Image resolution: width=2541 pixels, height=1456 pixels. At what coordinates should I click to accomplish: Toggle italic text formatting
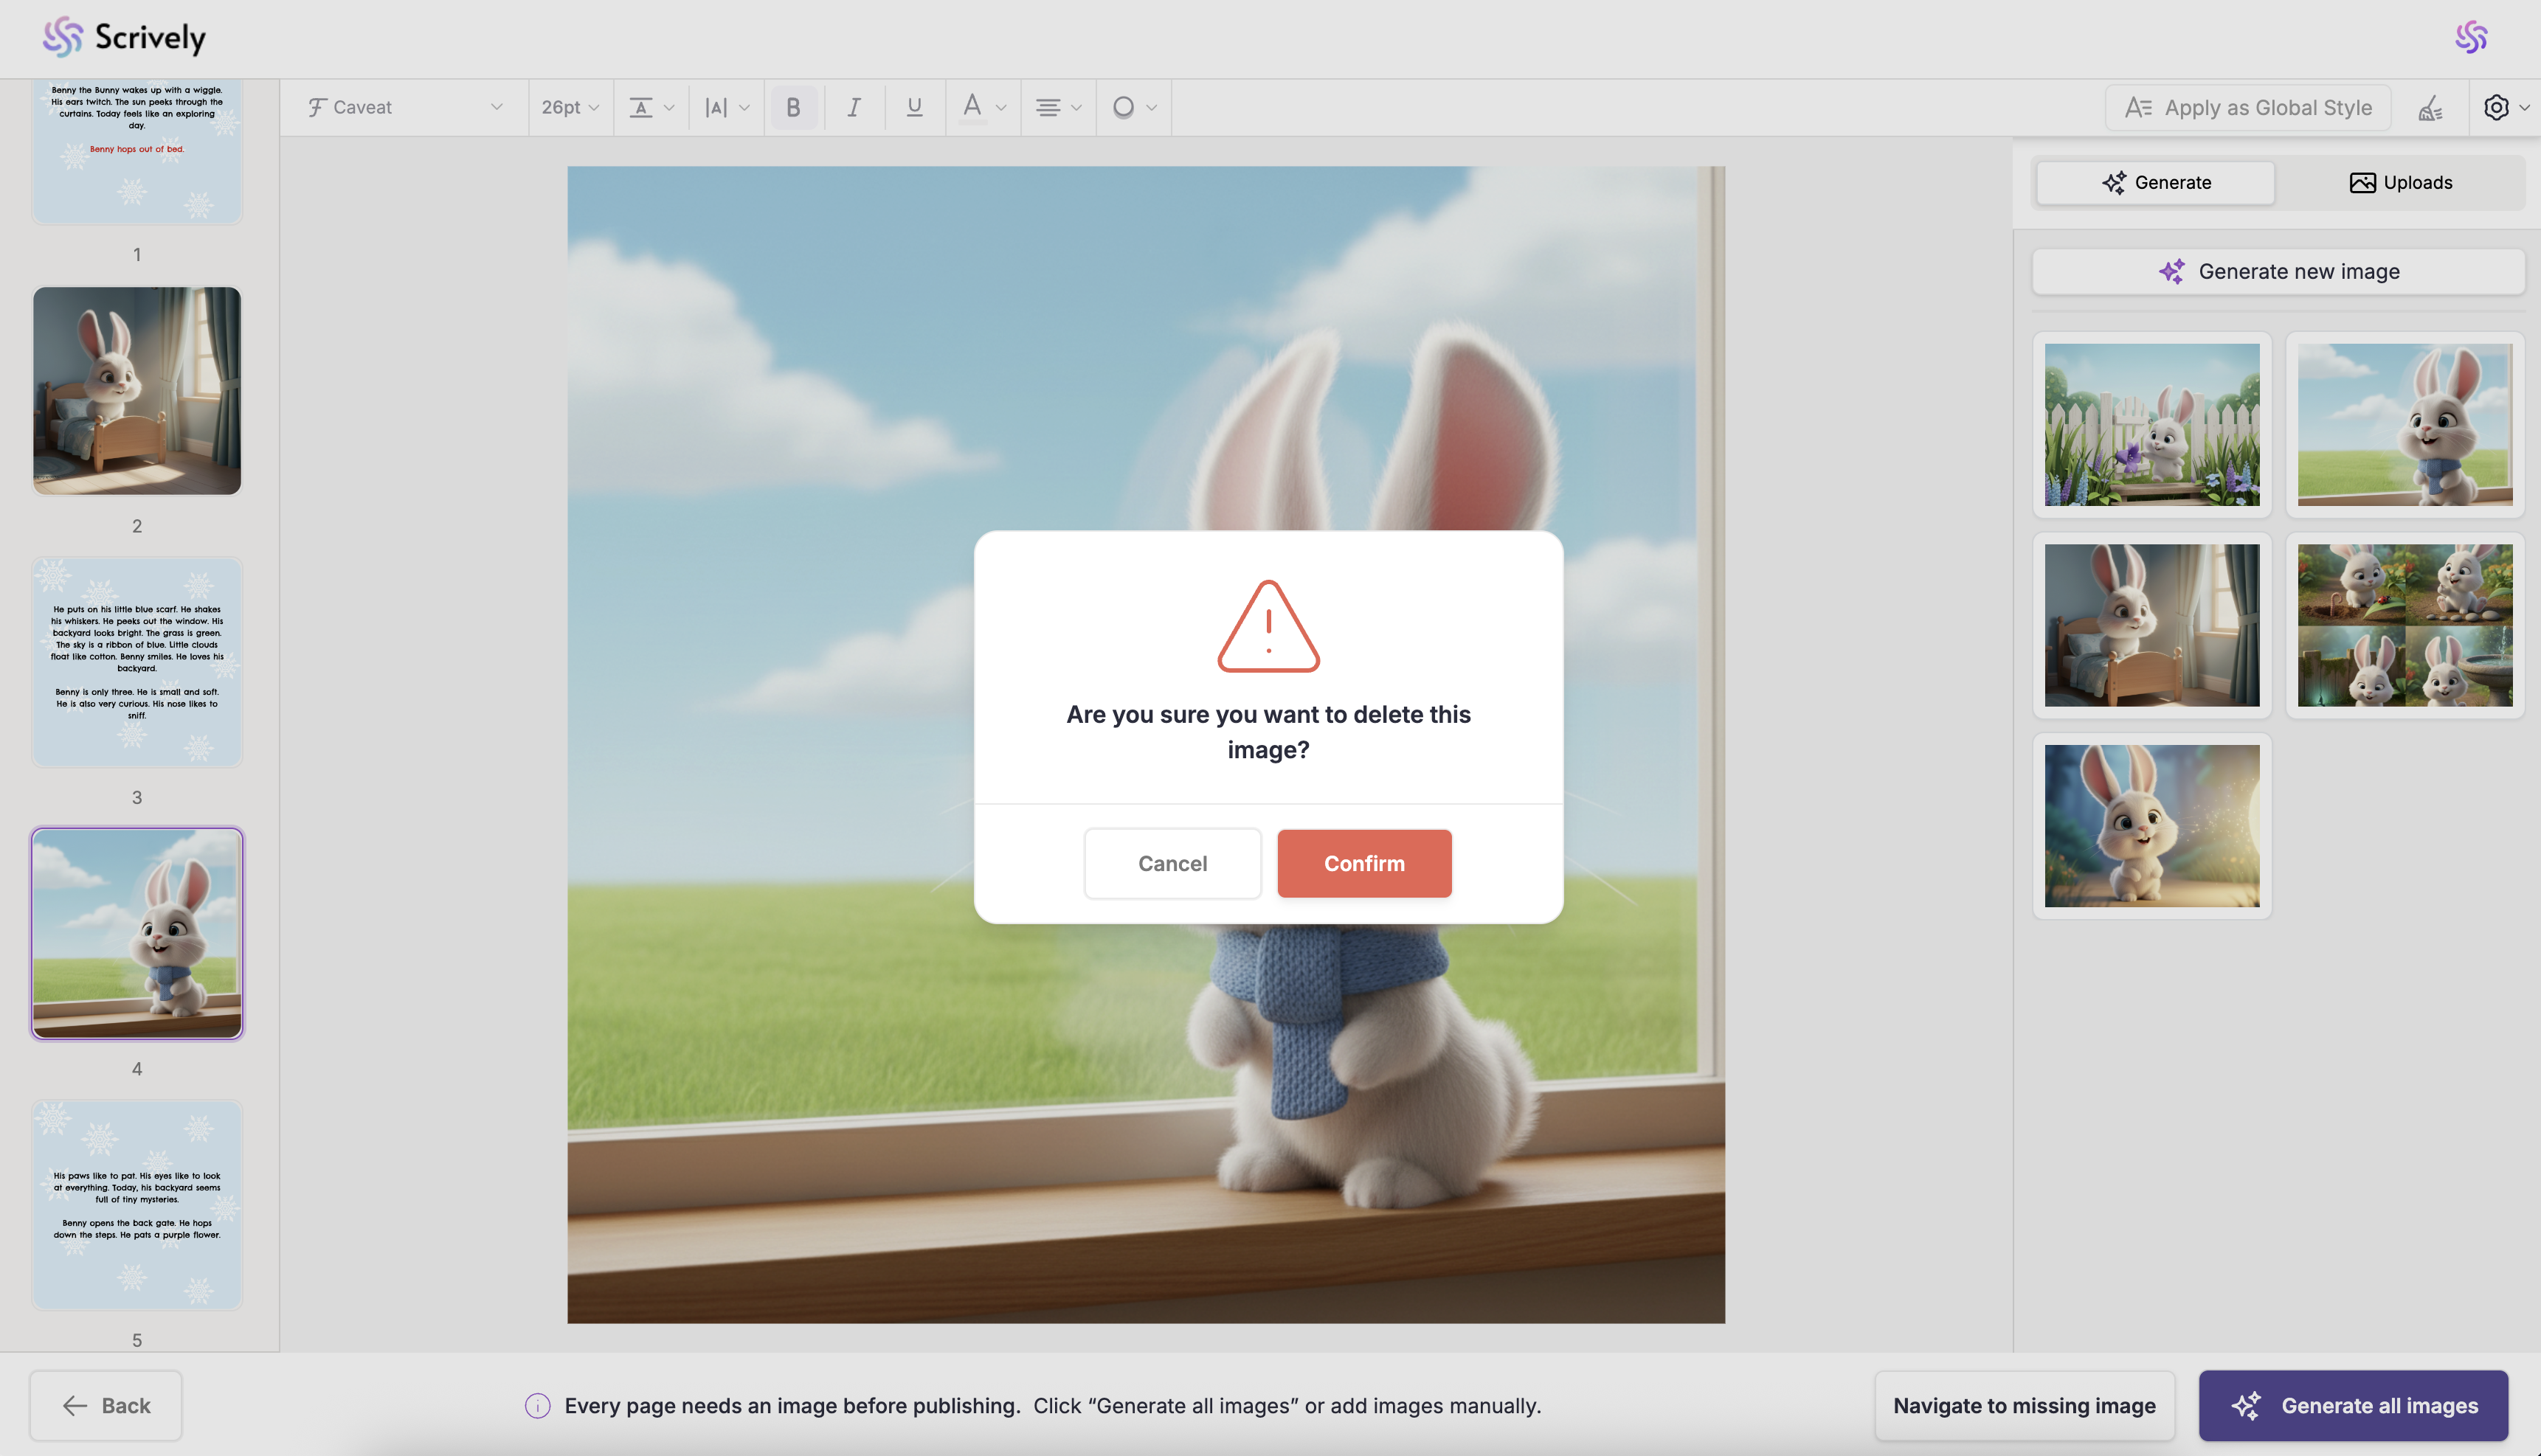(x=853, y=107)
